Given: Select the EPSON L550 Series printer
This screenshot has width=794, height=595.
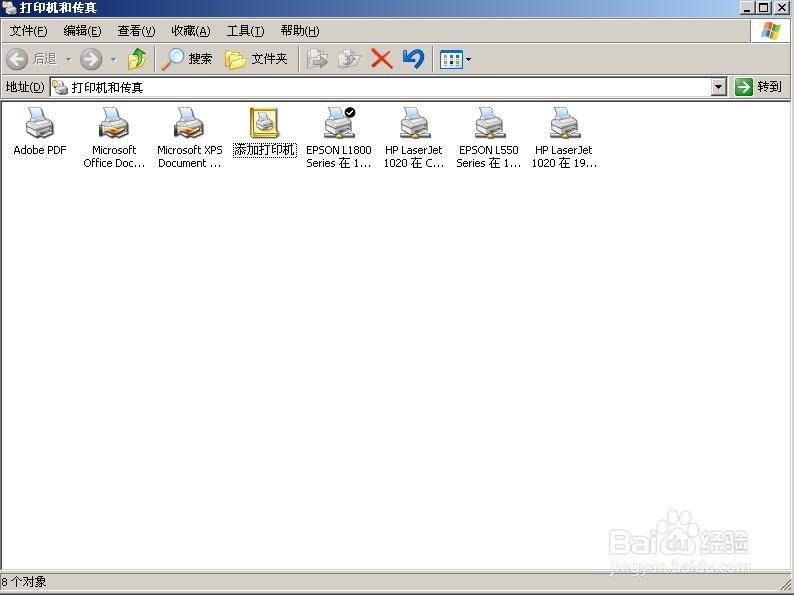Looking at the screenshot, I should click(489, 123).
